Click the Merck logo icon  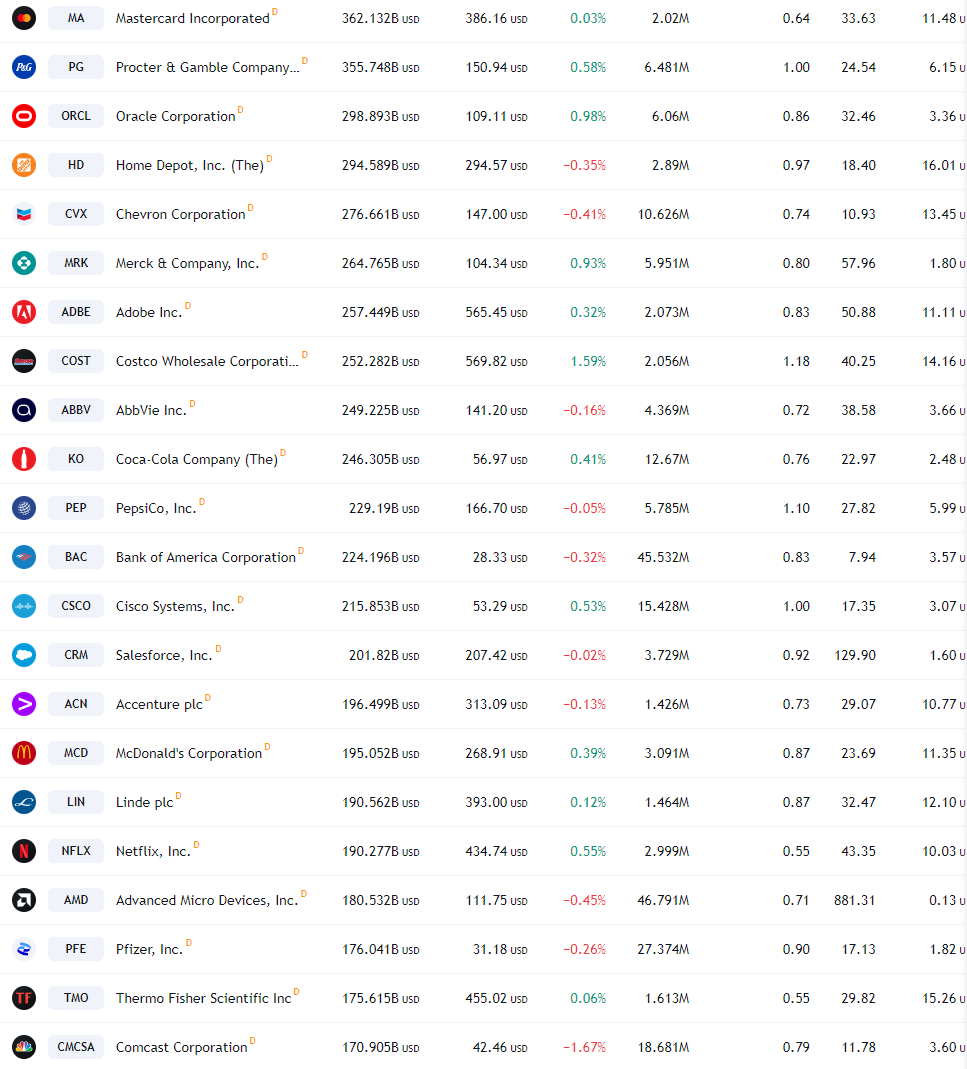point(24,263)
